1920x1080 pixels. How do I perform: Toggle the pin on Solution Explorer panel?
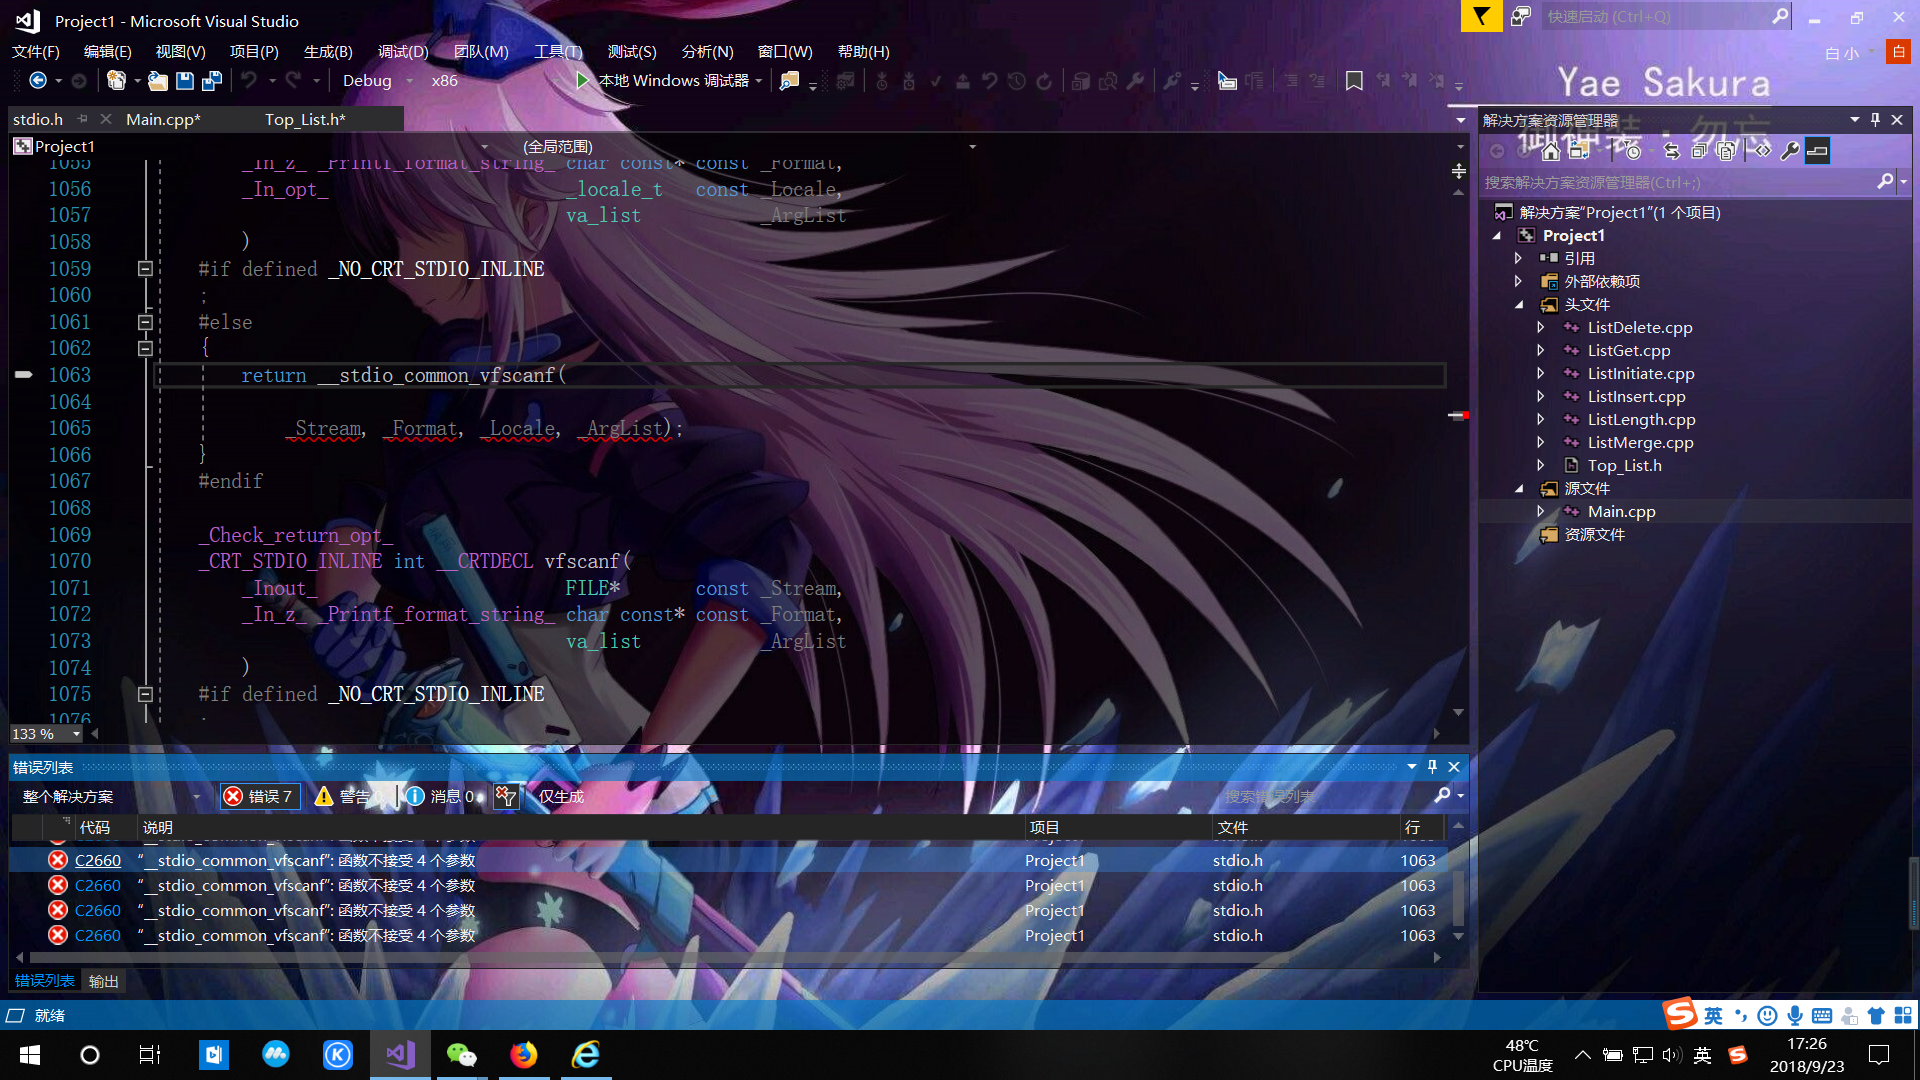[x=1875, y=120]
